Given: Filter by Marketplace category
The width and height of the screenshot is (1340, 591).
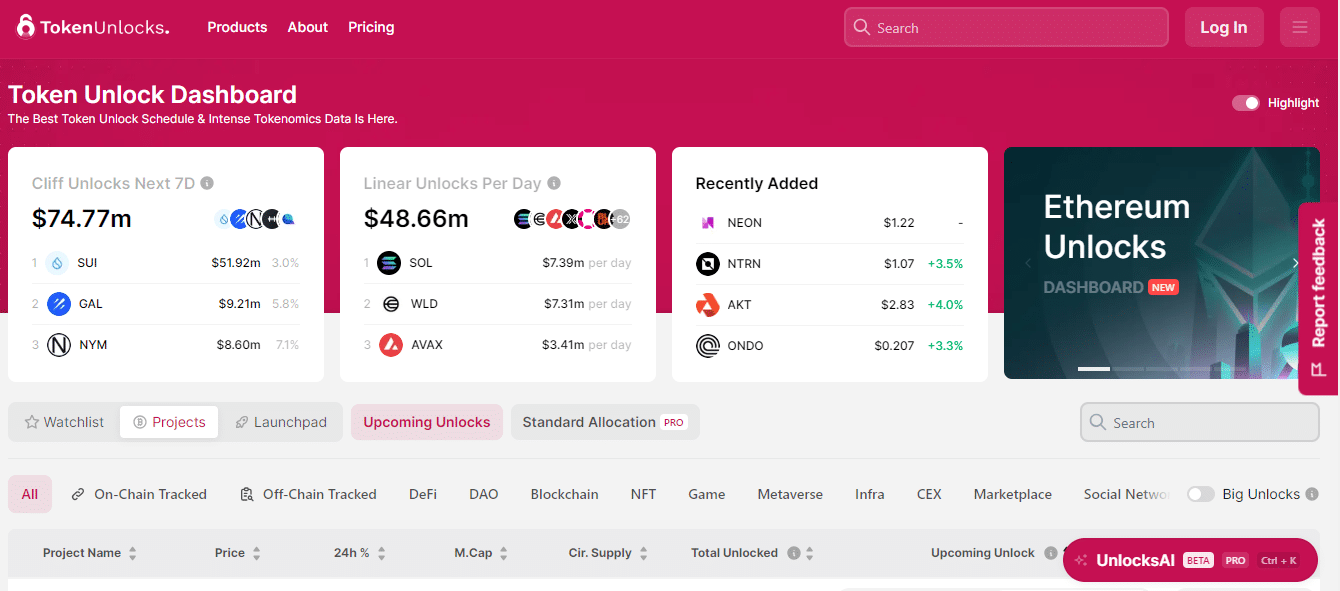Looking at the screenshot, I should coord(1013,494).
